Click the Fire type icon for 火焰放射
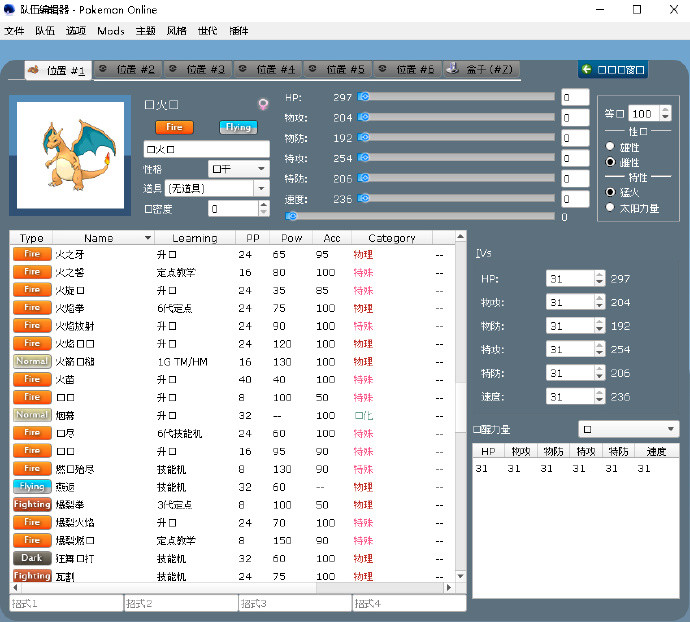Screen dimensions: 690x622 [32, 325]
